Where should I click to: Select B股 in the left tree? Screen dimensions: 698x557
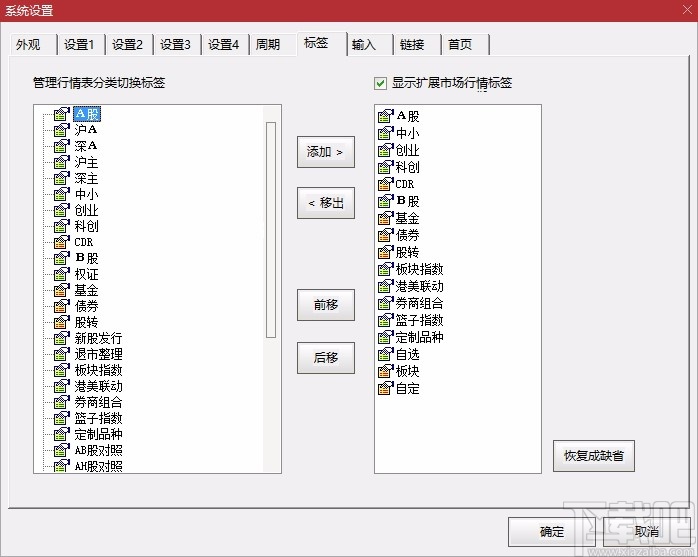click(x=86, y=258)
